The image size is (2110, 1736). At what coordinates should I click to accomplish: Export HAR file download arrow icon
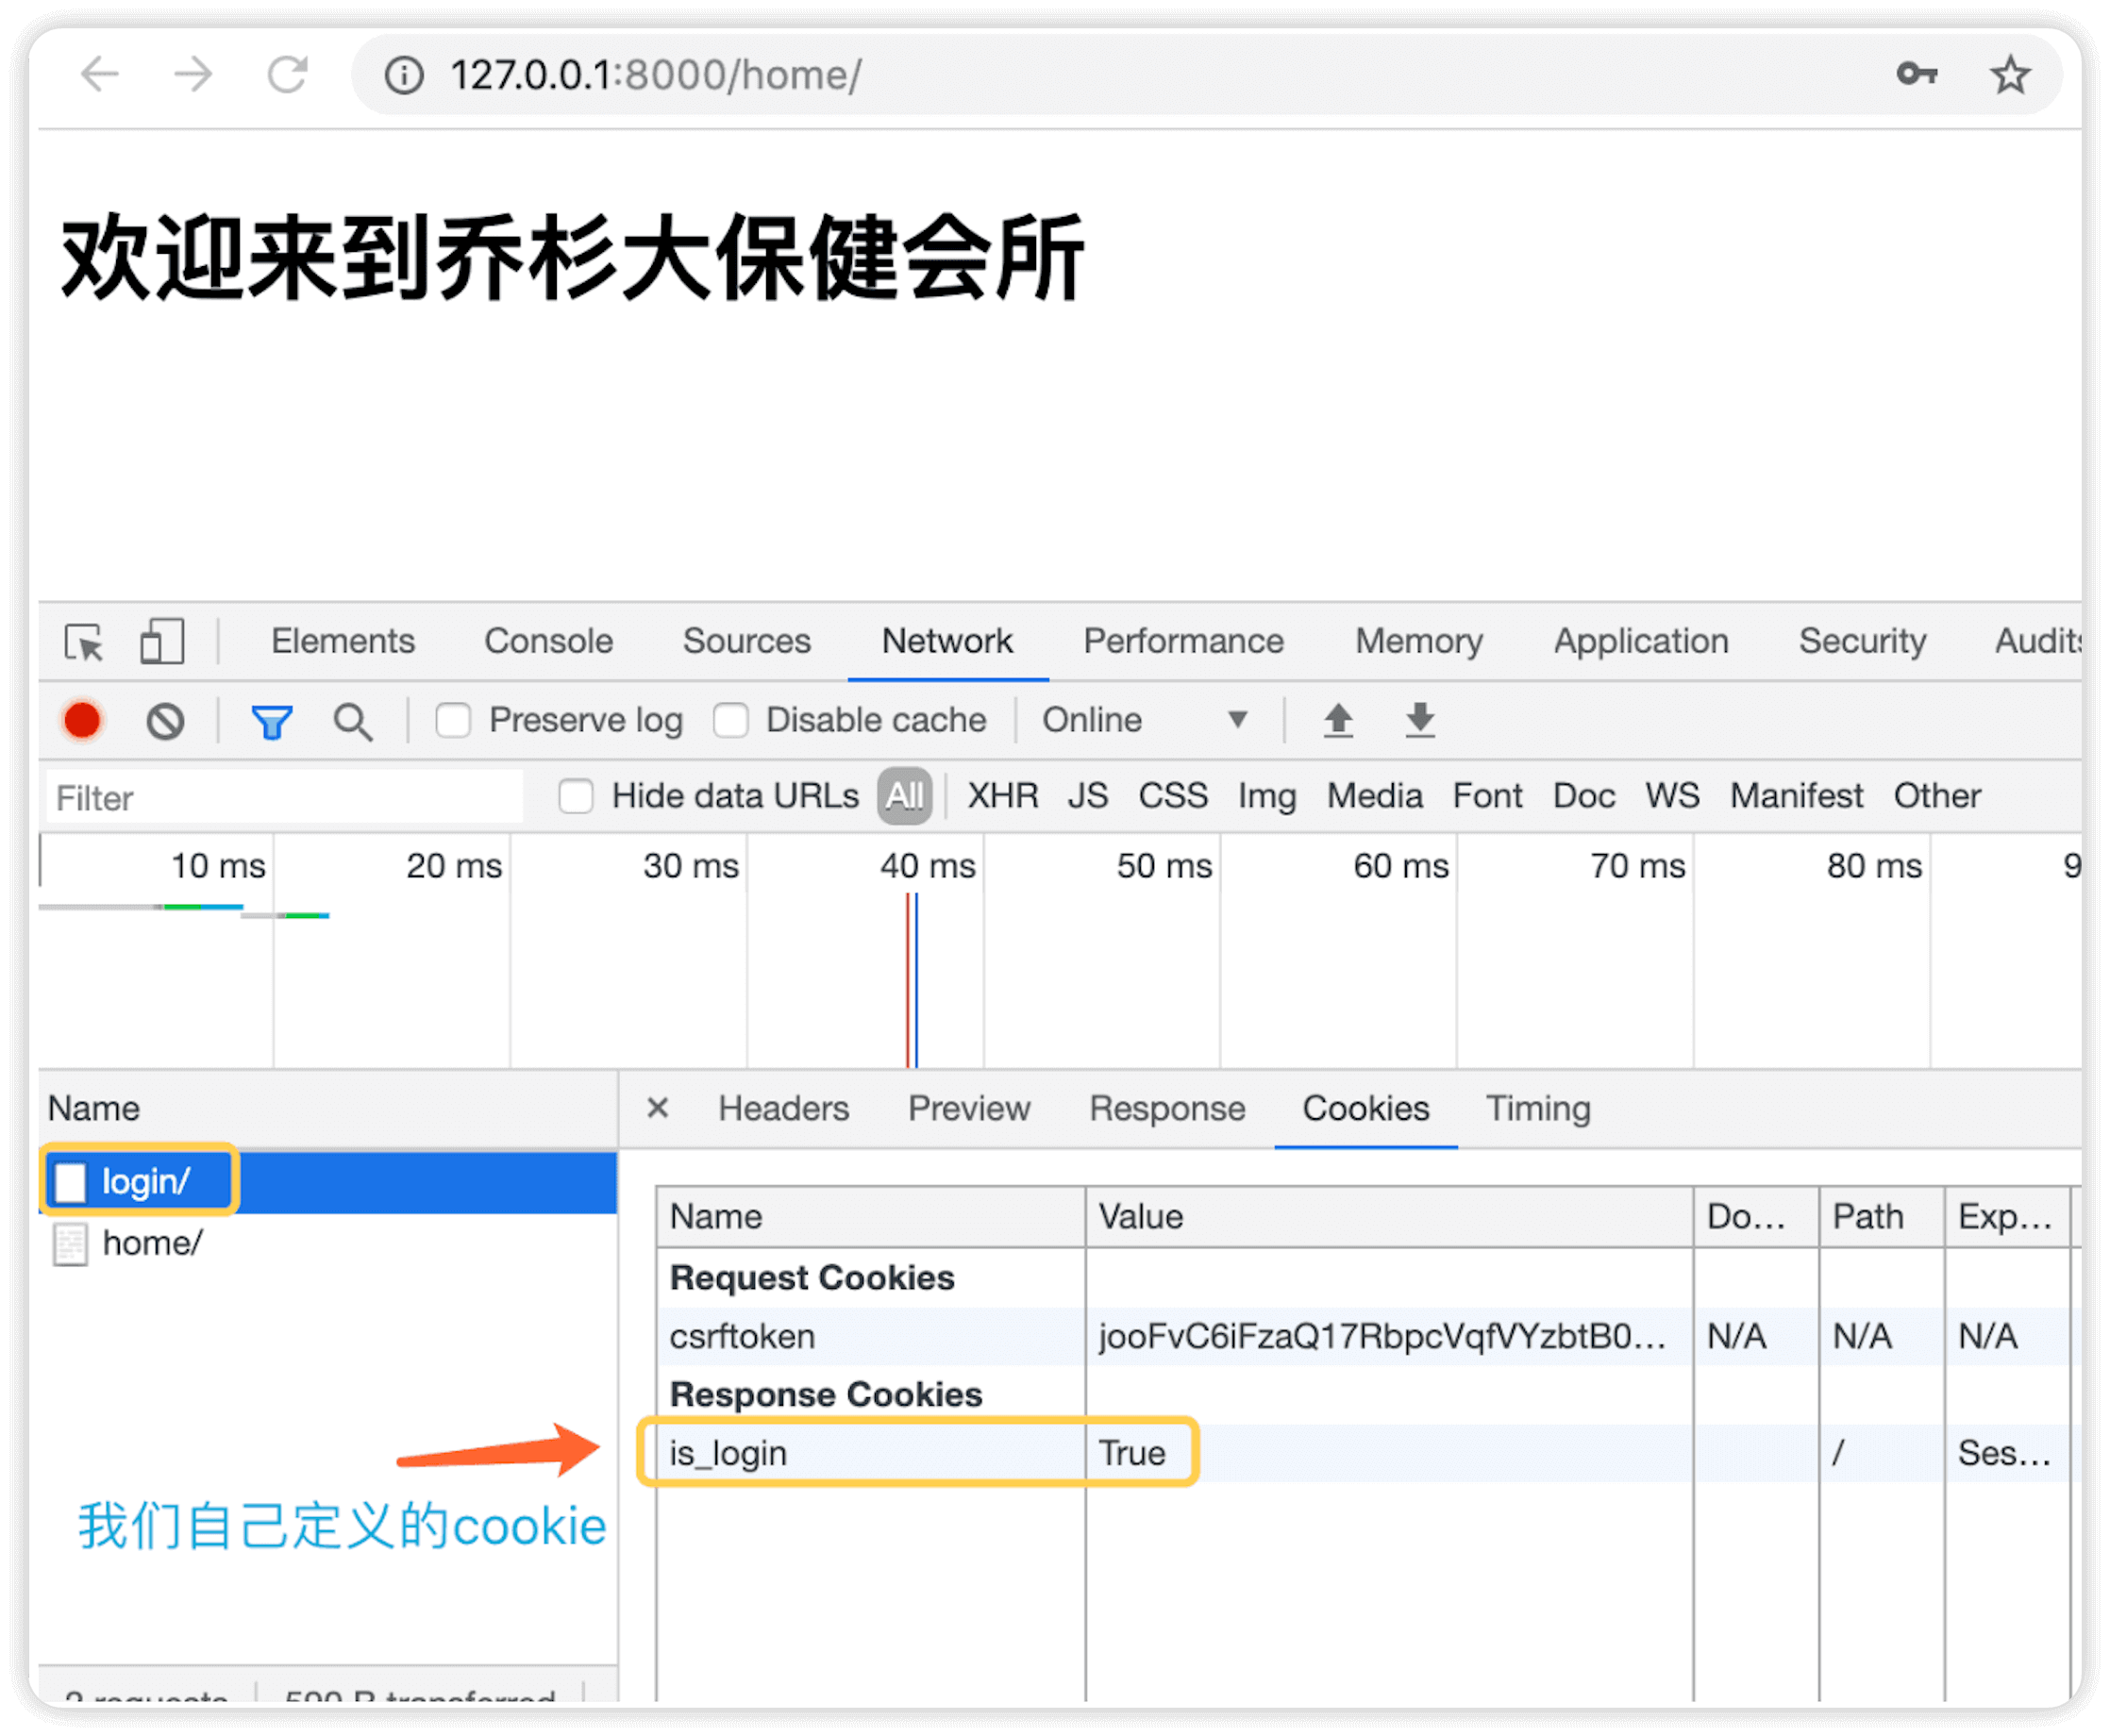tap(1420, 720)
